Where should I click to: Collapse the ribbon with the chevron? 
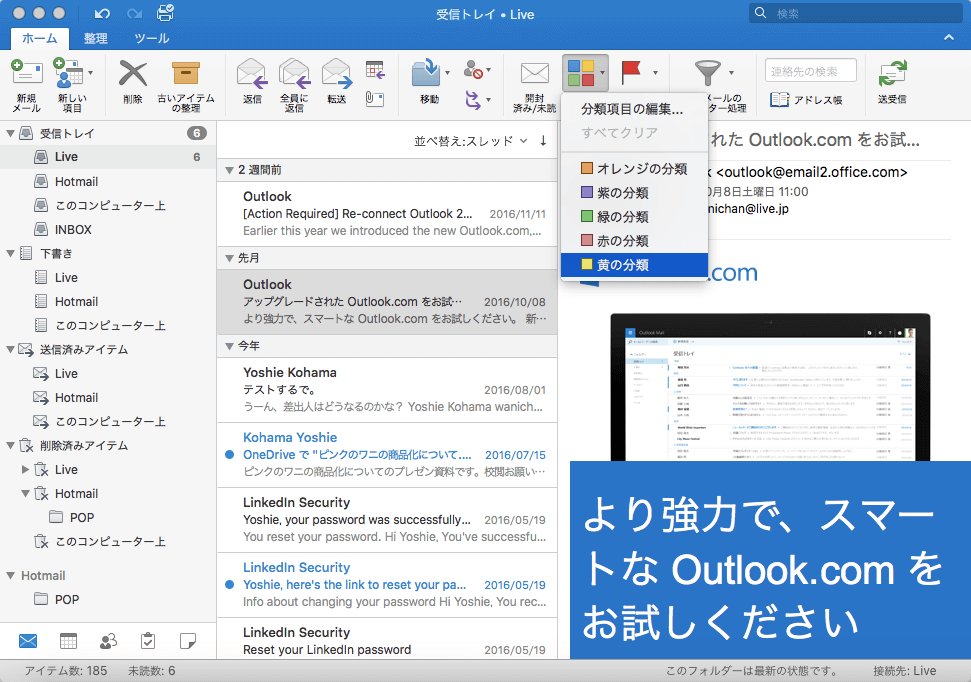pyautogui.click(x=949, y=38)
